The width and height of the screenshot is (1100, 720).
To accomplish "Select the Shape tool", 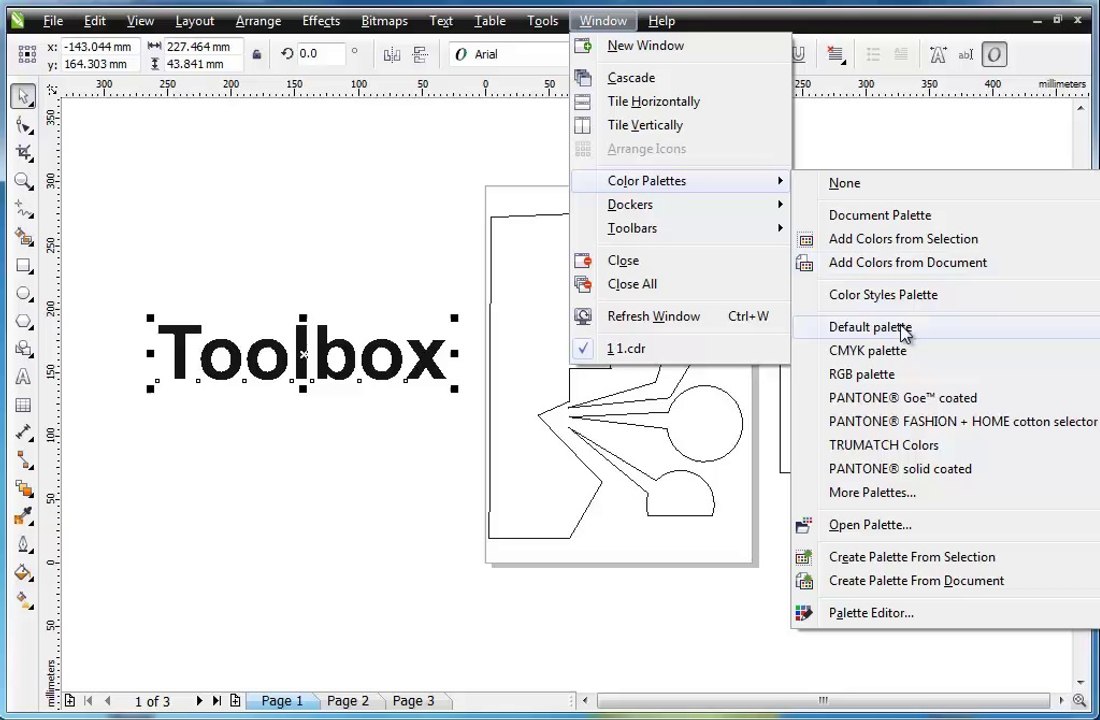I will click(x=23, y=126).
